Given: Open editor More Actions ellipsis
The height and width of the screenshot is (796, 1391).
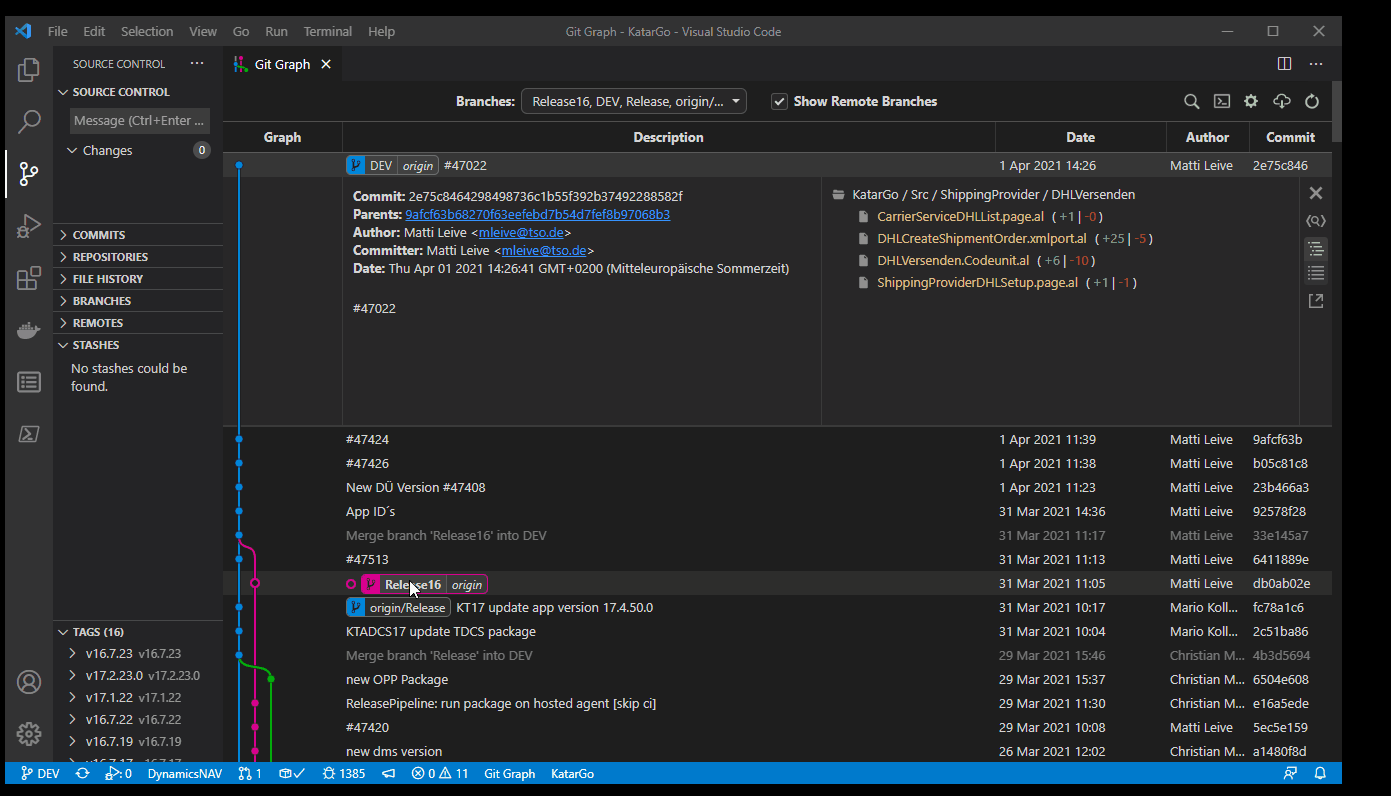Looking at the screenshot, I should [1316, 64].
